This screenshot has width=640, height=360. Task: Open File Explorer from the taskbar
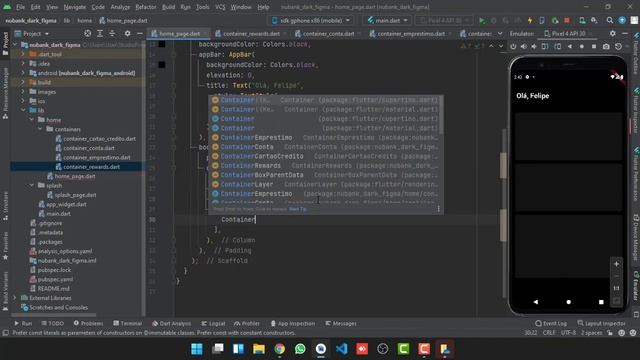coord(259,349)
